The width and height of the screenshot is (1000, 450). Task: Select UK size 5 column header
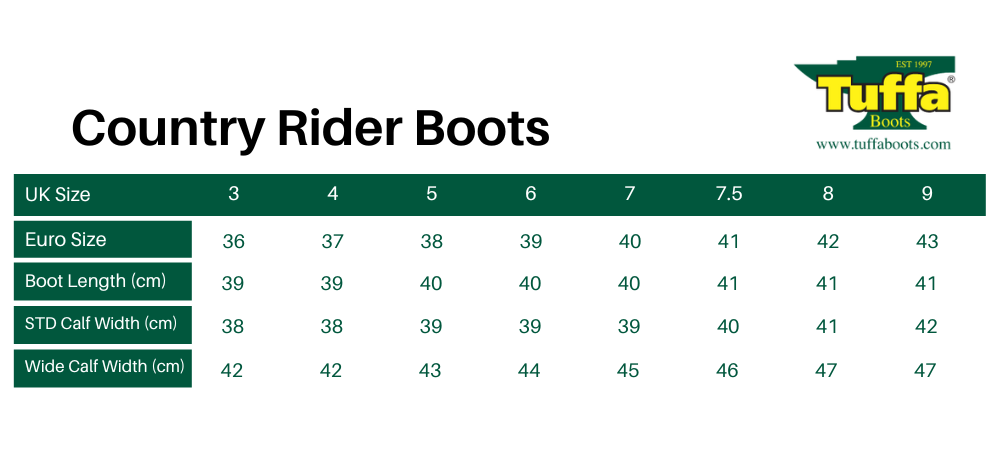coord(432,194)
